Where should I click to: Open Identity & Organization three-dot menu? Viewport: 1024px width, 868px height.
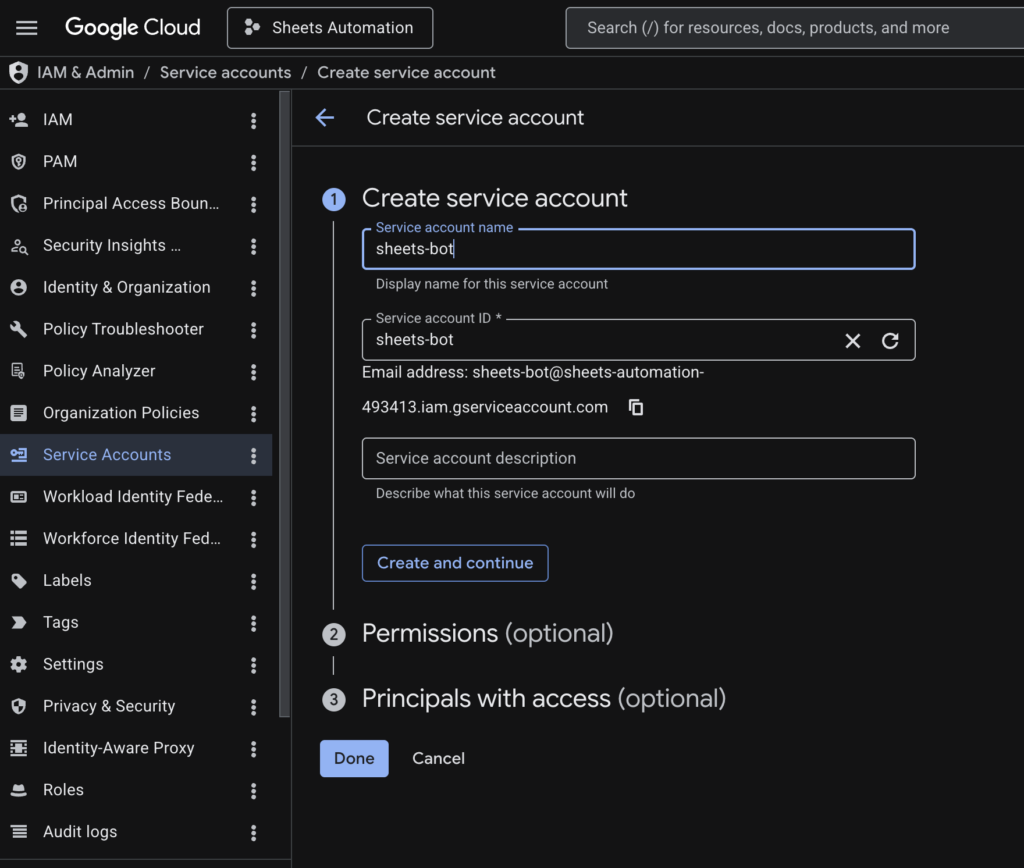click(x=253, y=288)
